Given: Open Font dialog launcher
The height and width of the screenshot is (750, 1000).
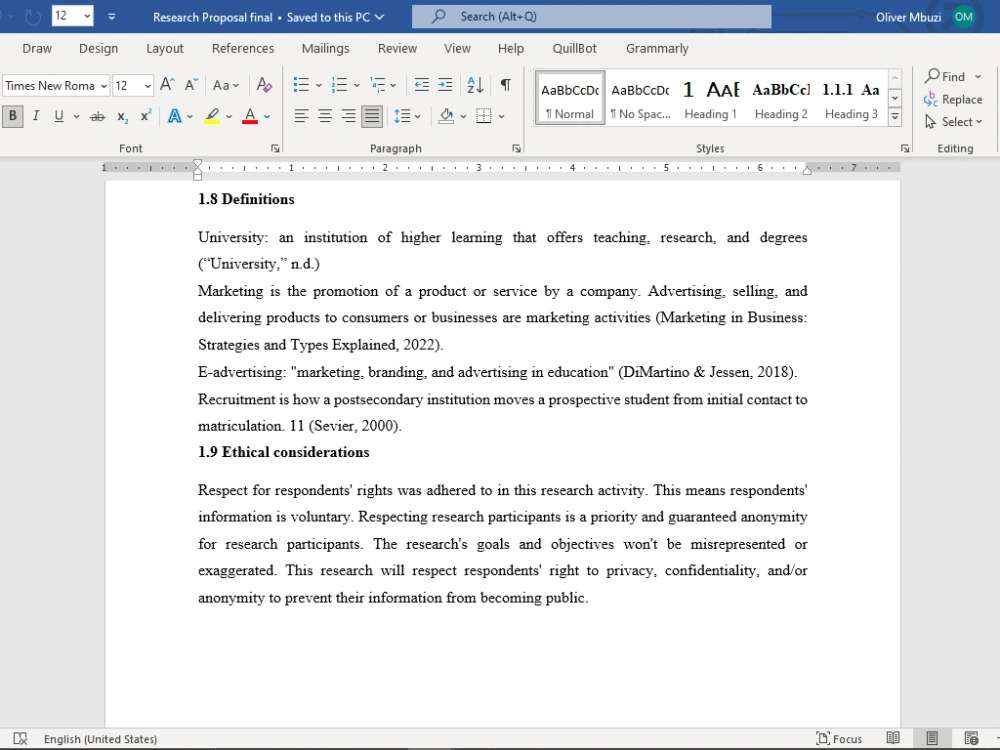Looking at the screenshot, I should 275,148.
